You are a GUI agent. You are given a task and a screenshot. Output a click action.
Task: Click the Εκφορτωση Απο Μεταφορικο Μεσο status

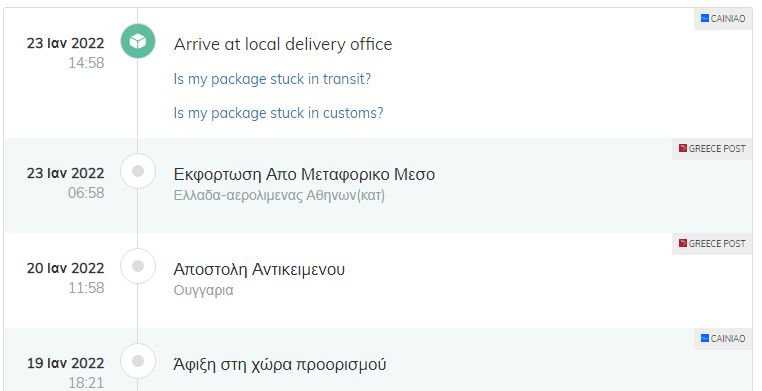304,174
